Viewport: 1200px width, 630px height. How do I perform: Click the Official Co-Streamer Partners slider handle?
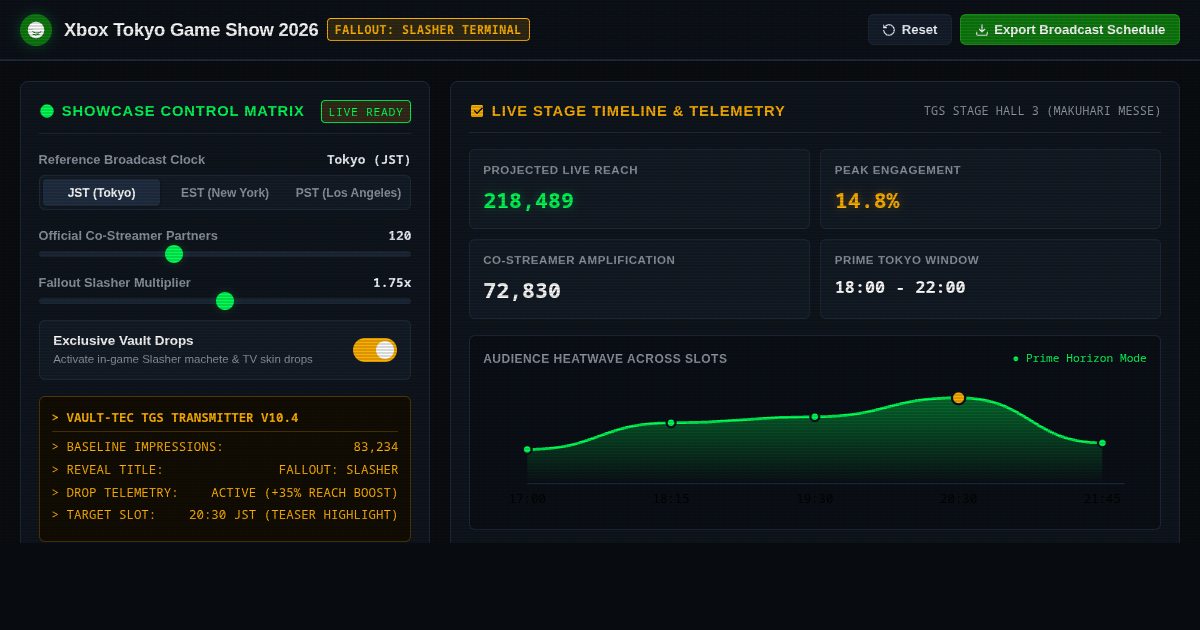point(174,254)
